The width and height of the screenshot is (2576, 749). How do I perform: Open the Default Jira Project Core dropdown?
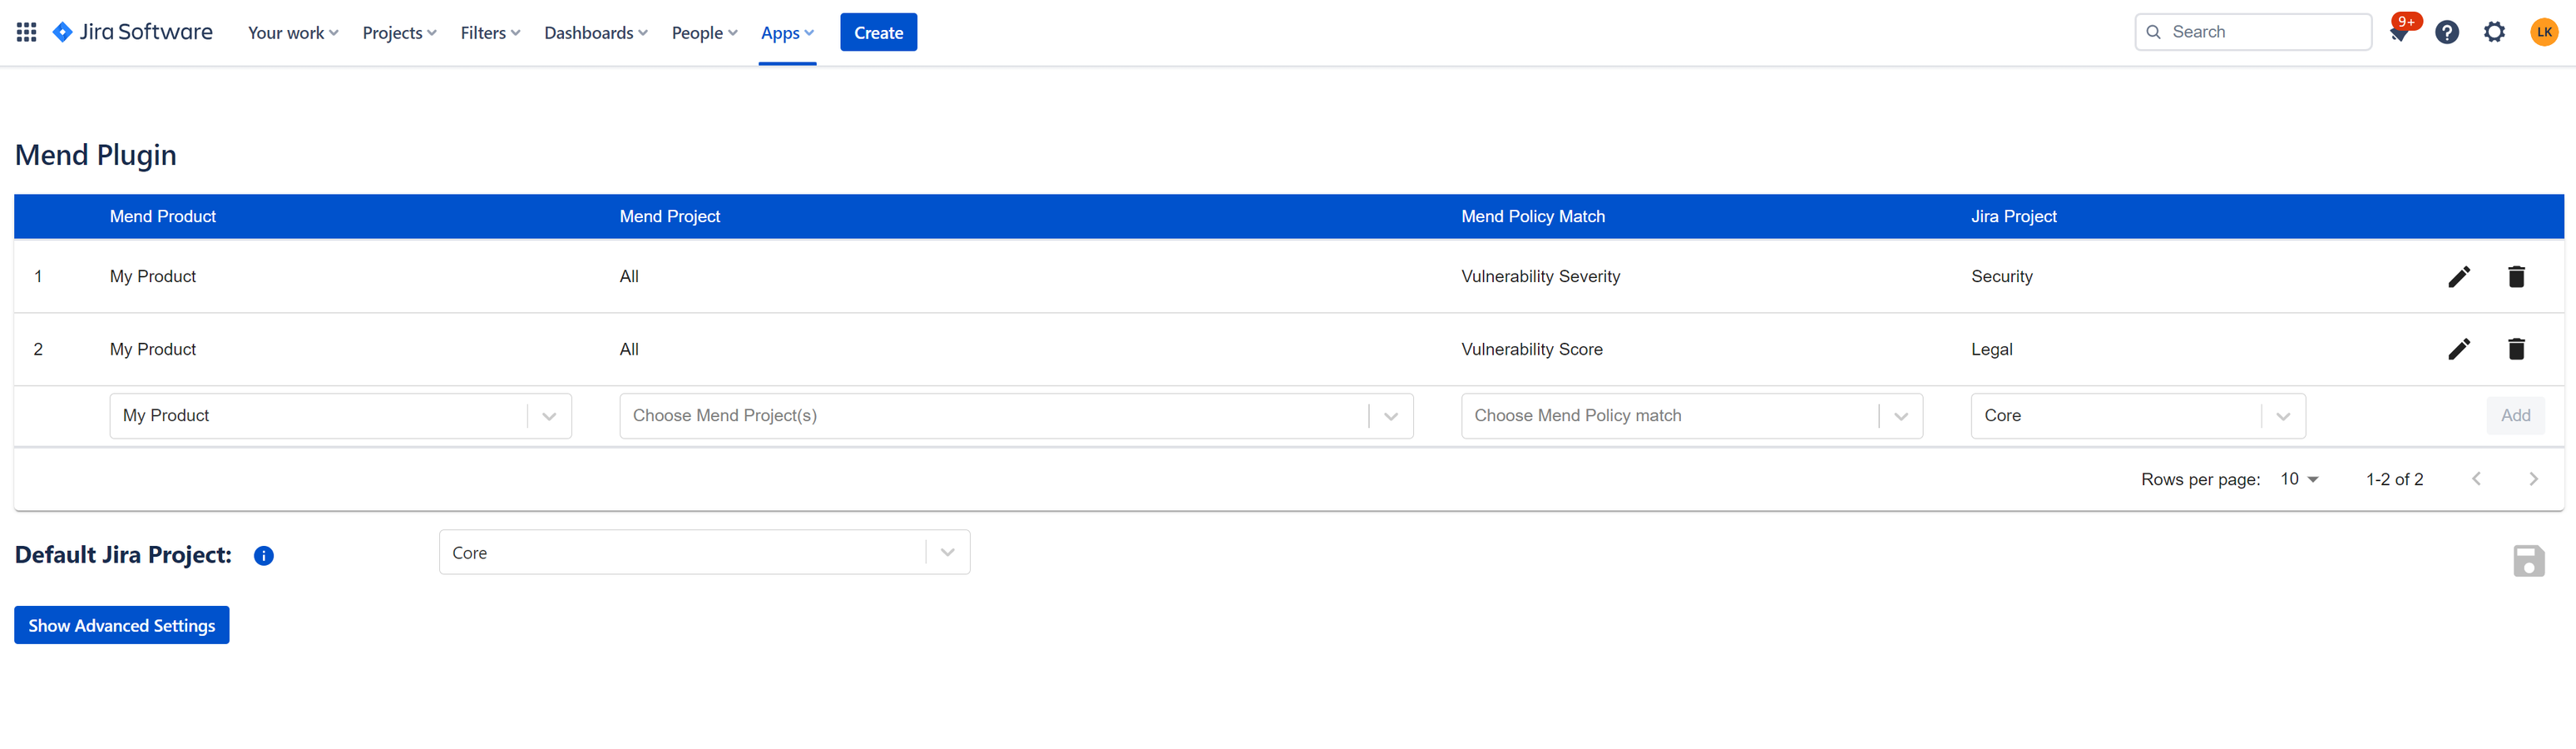tap(704, 553)
